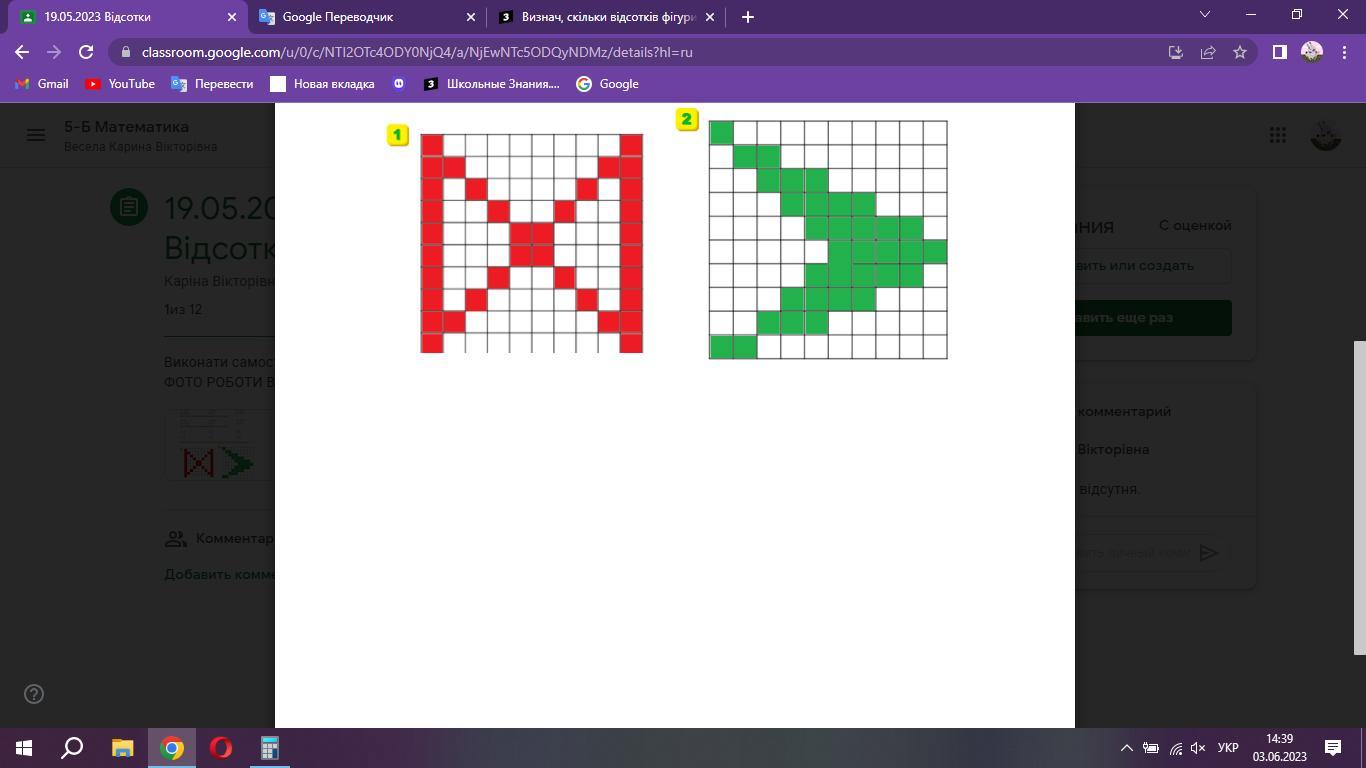
Task: Reload the page with the refresh icon
Action: 86,52
